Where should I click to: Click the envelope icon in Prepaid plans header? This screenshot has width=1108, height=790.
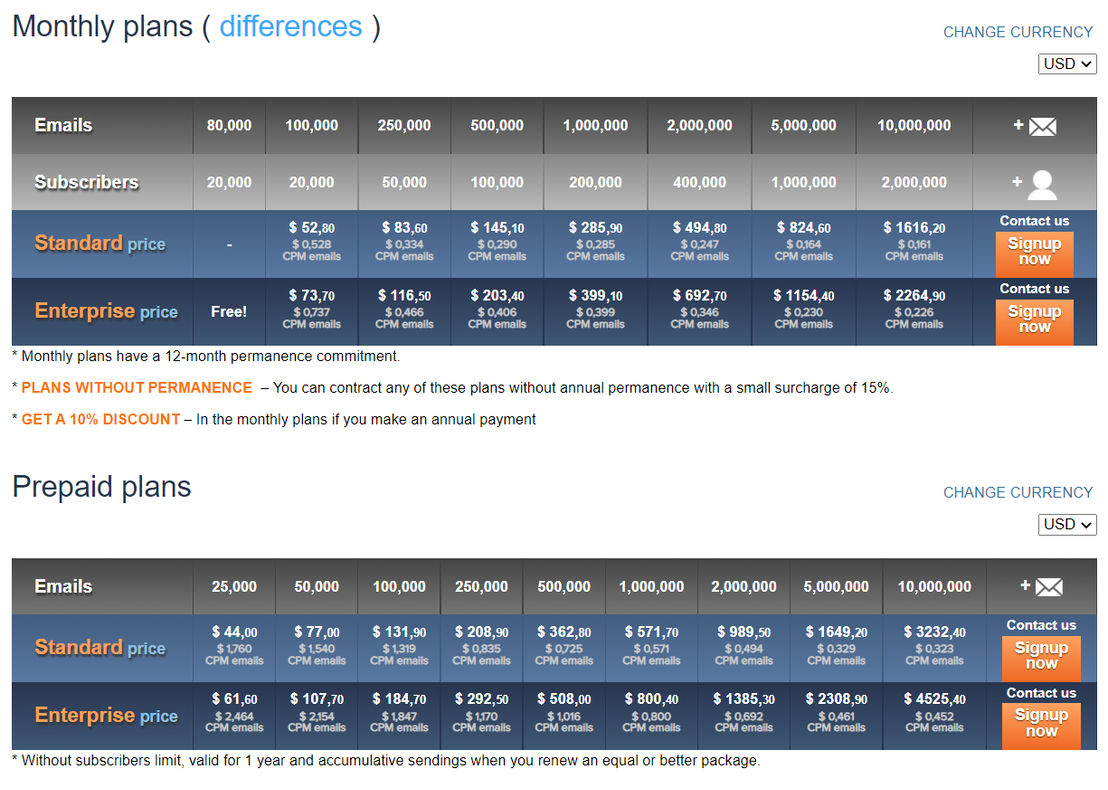(1049, 586)
